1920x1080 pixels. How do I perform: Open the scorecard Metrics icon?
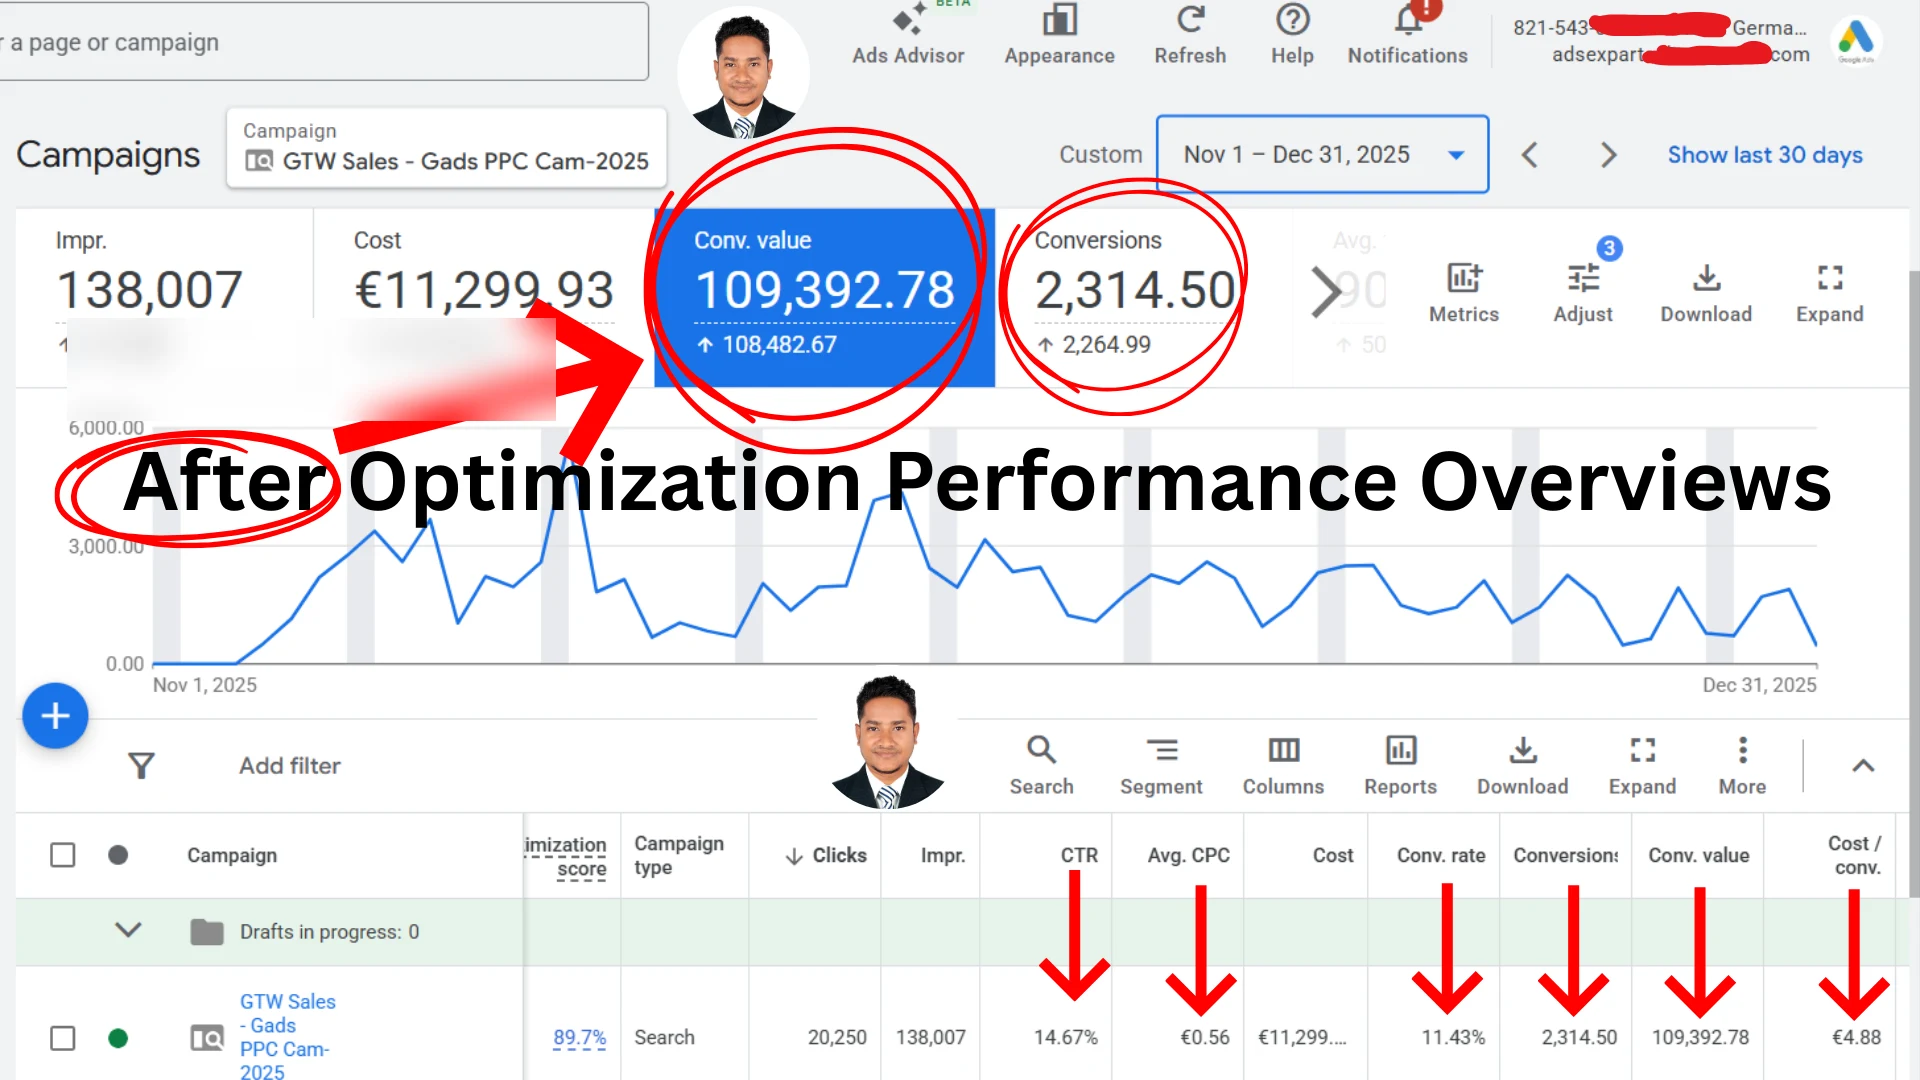[1464, 278]
